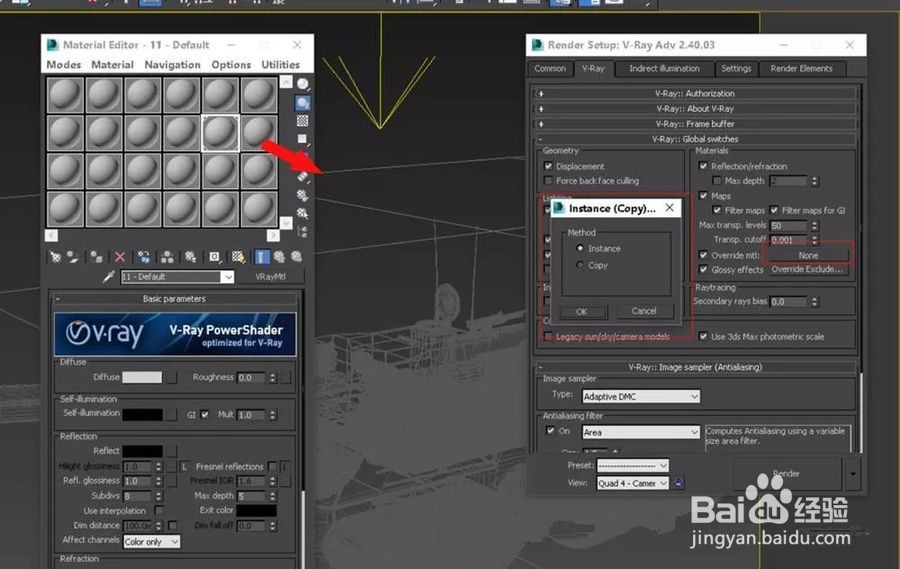Toggle Displacement checkbox in Geometry group
Viewport: 900px width, 569px height.
click(x=548, y=167)
